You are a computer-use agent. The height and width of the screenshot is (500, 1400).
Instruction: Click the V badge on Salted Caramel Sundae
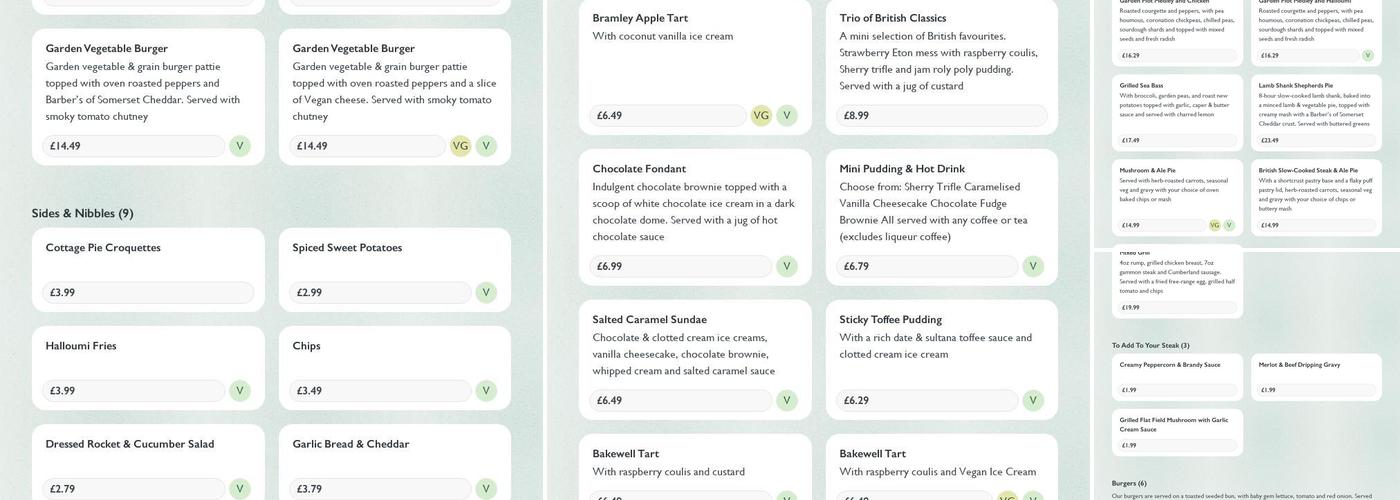coord(787,401)
